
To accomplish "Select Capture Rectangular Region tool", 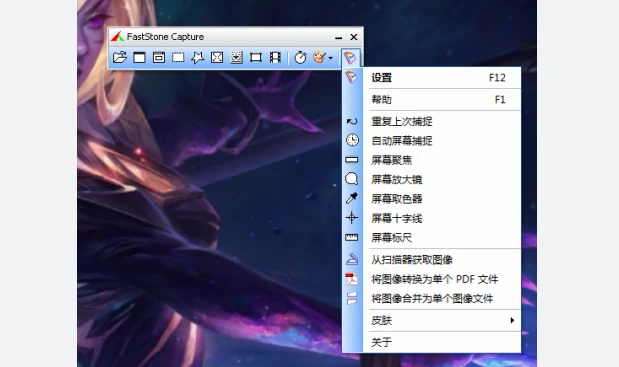I will 178,58.
